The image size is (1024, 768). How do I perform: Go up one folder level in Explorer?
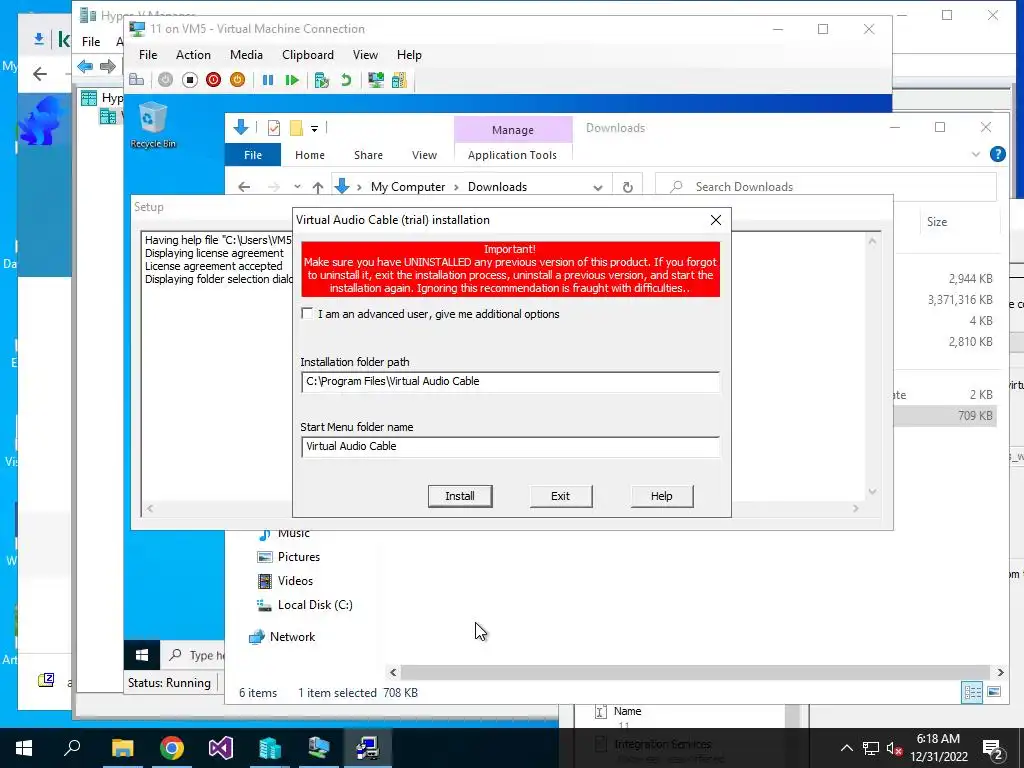click(x=318, y=187)
